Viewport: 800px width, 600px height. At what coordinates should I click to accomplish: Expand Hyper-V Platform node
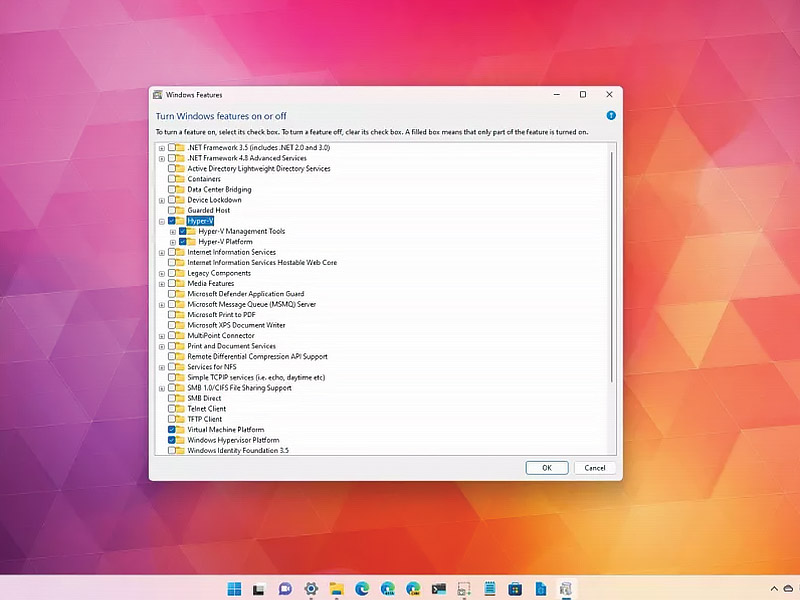[x=173, y=242]
